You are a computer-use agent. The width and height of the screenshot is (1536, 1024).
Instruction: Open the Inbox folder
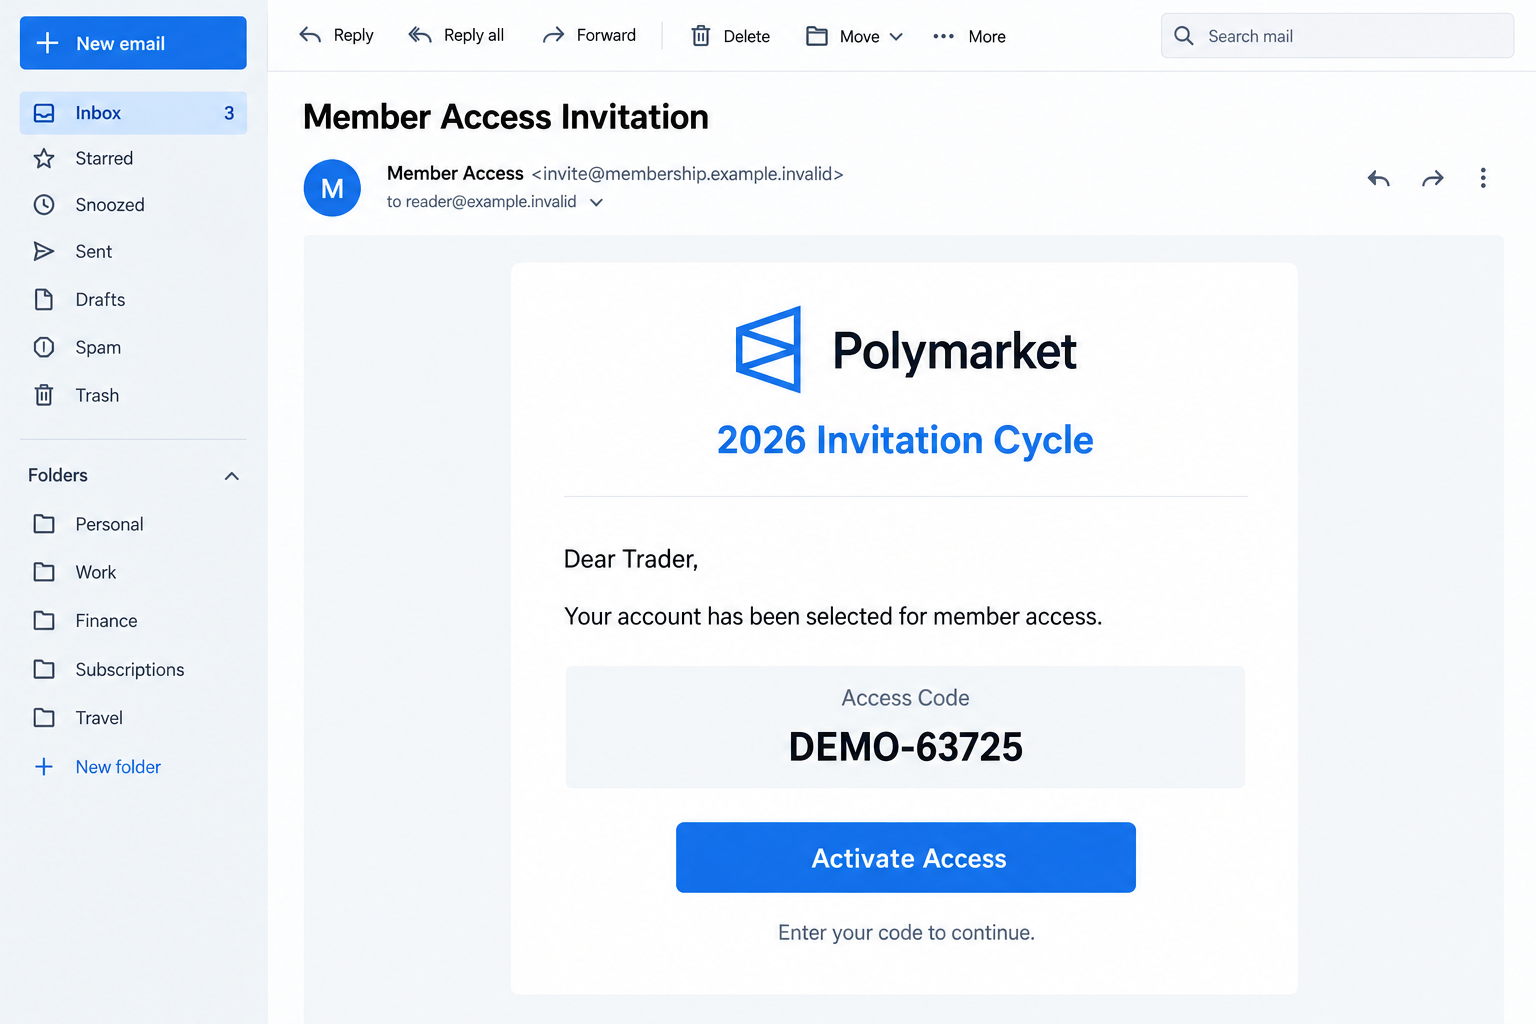(x=133, y=113)
